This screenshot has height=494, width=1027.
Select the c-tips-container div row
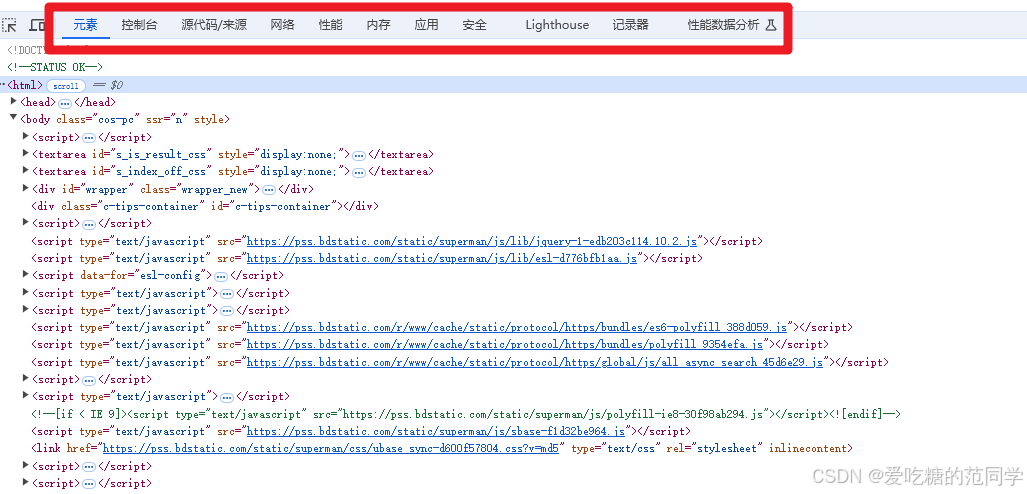coord(206,206)
